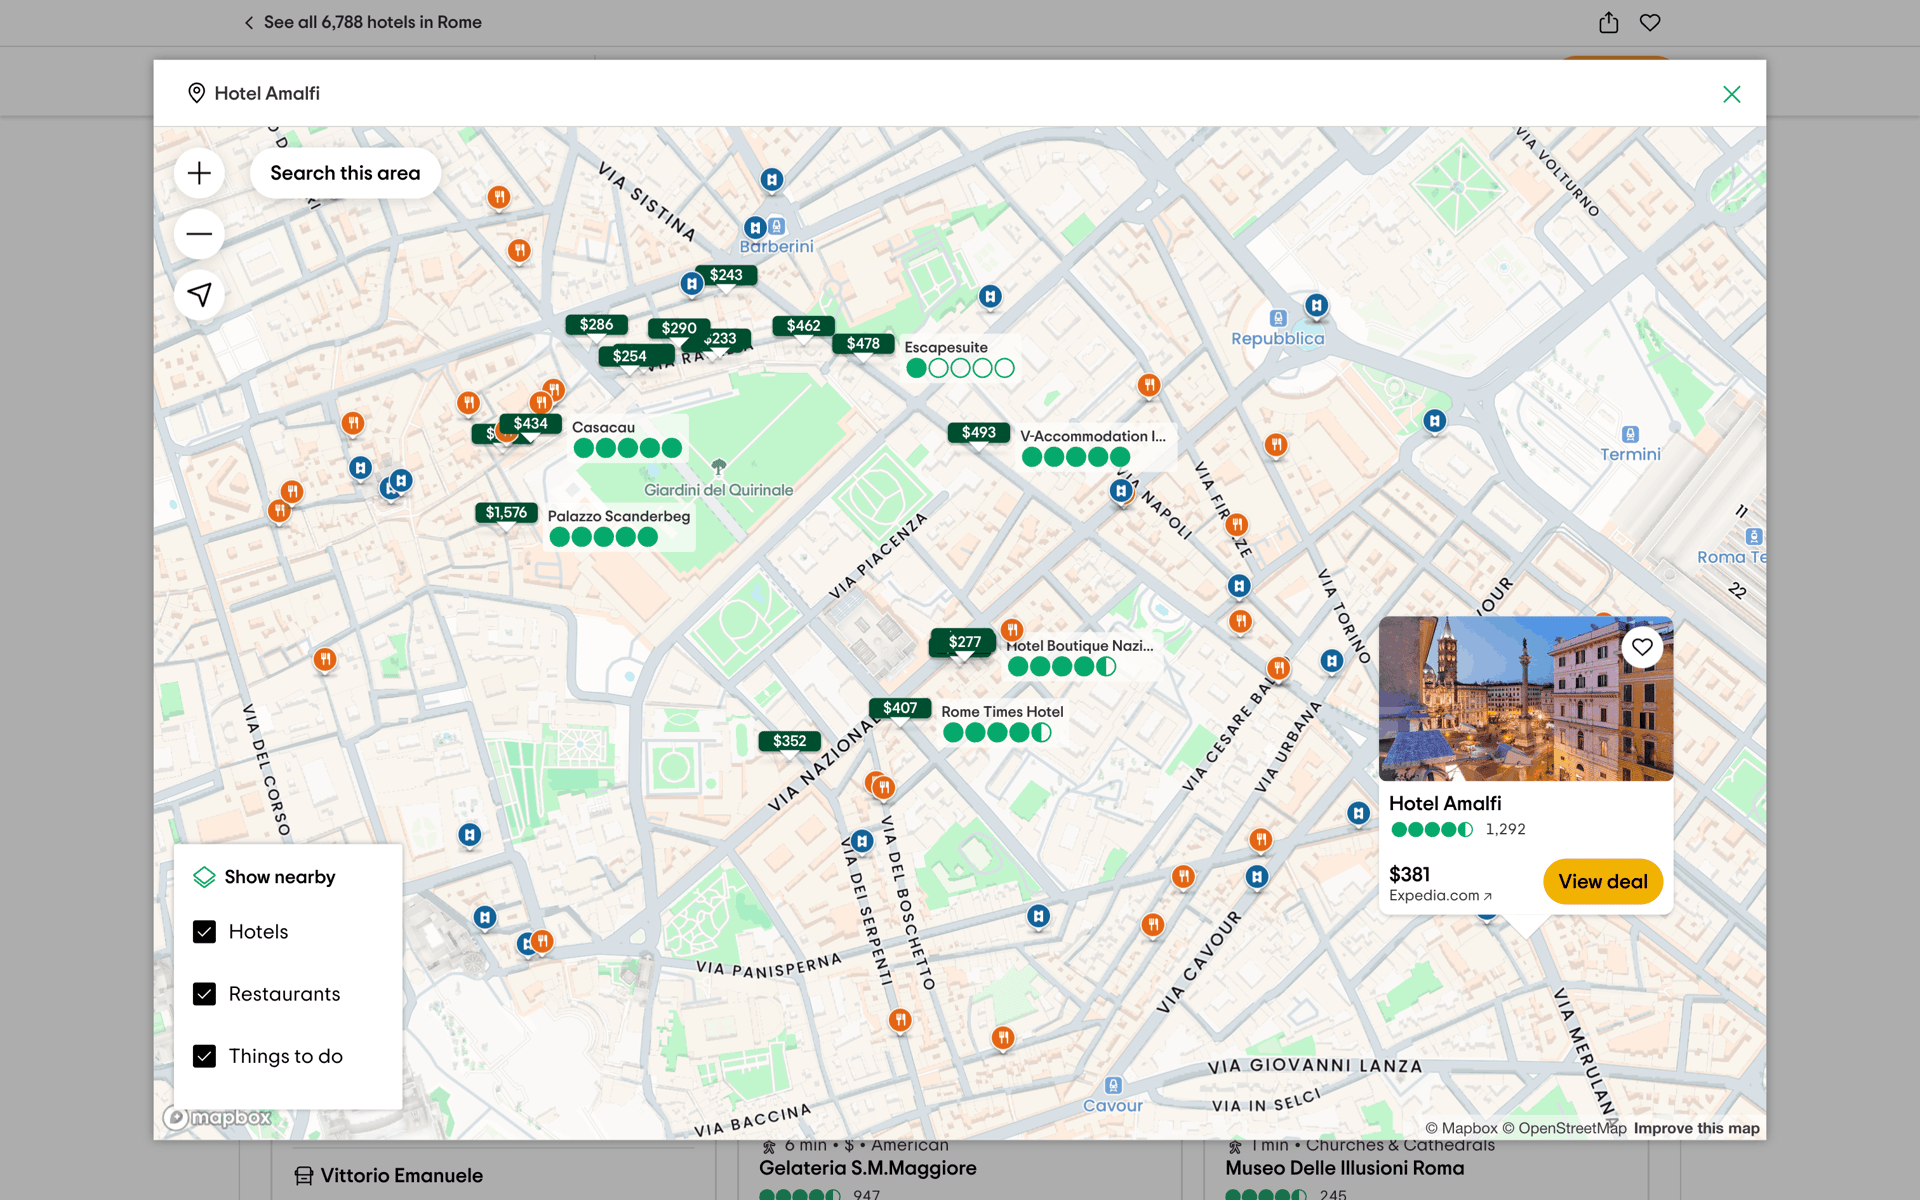This screenshot has width=1920, height=1200.
Task: Click attraction pin on Via Torino
Action: tap(1331, 661)
